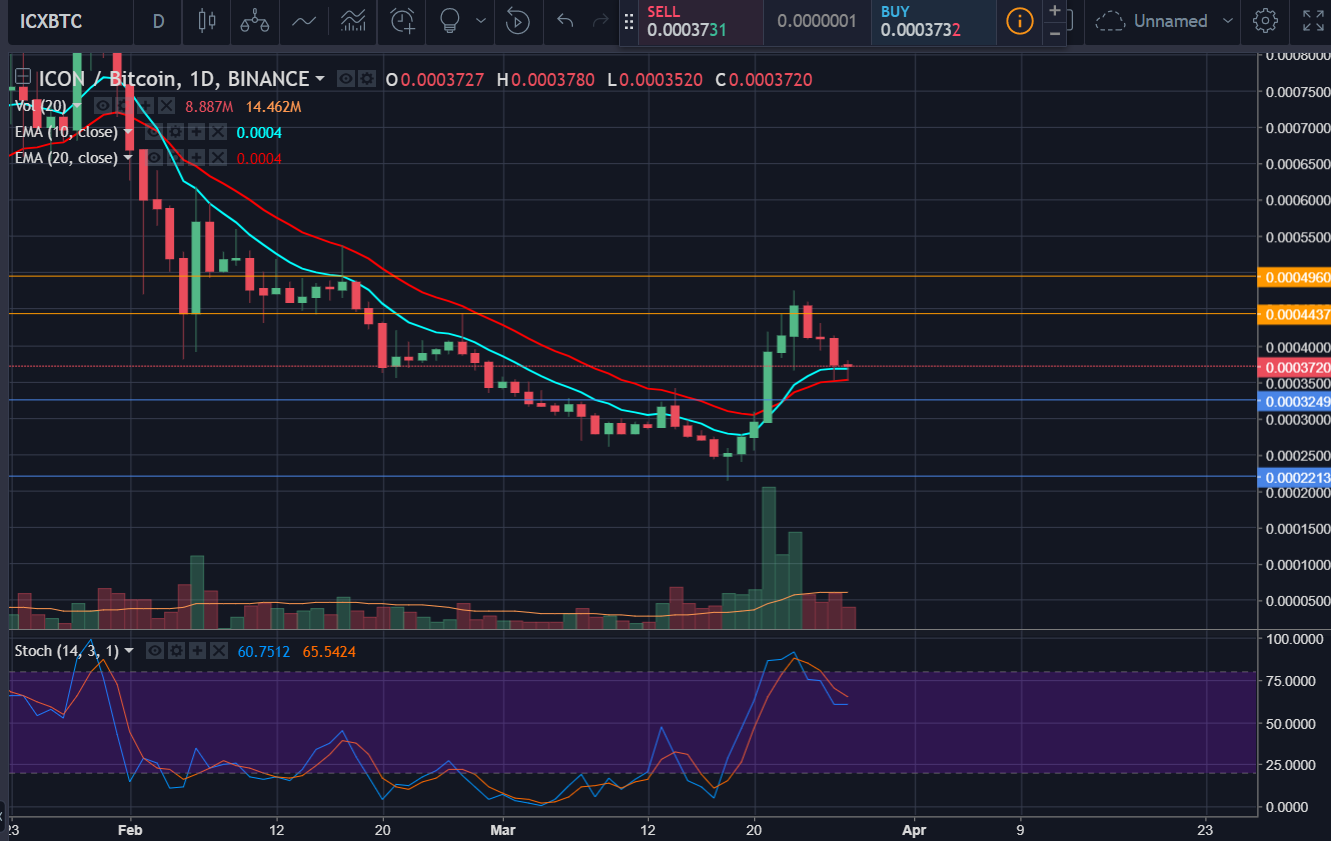Image resolution: width=1331 pixels, height=841 pixels.
Task: Click plus icon on Vol (20) row
Action: point(145,106)
